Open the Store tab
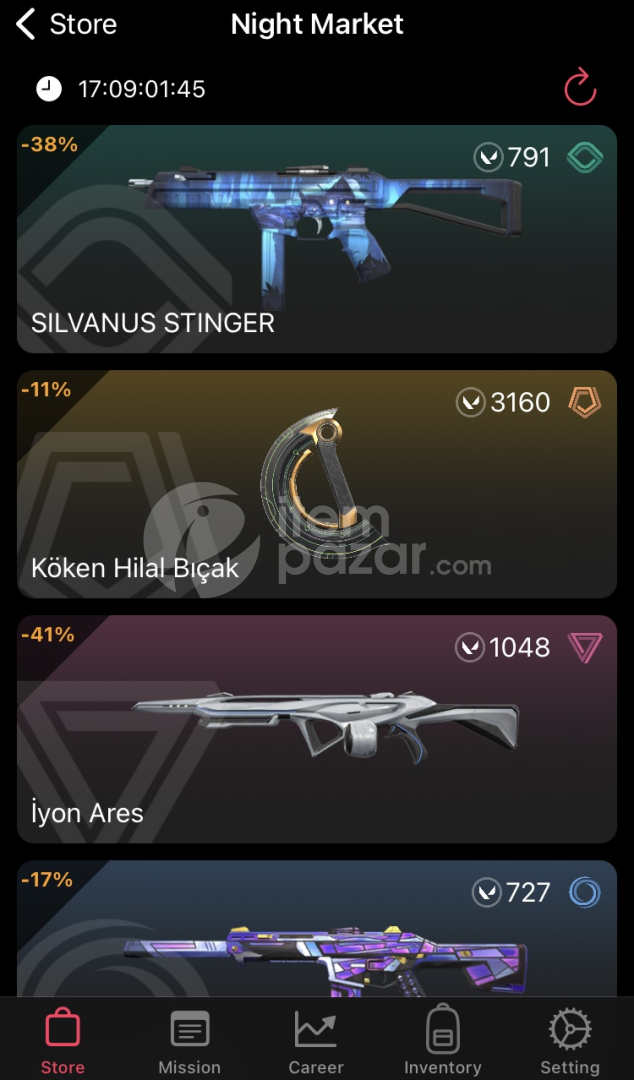The image size is (634, 1080). click(x=63, y=1039)
